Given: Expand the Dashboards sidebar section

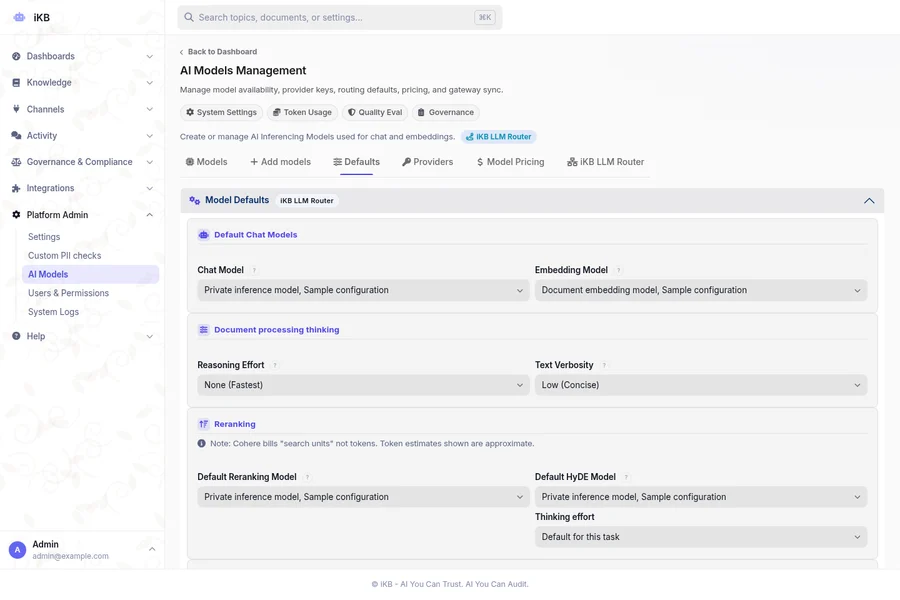Looking at the screenshot, I should [x=149, y=56].
